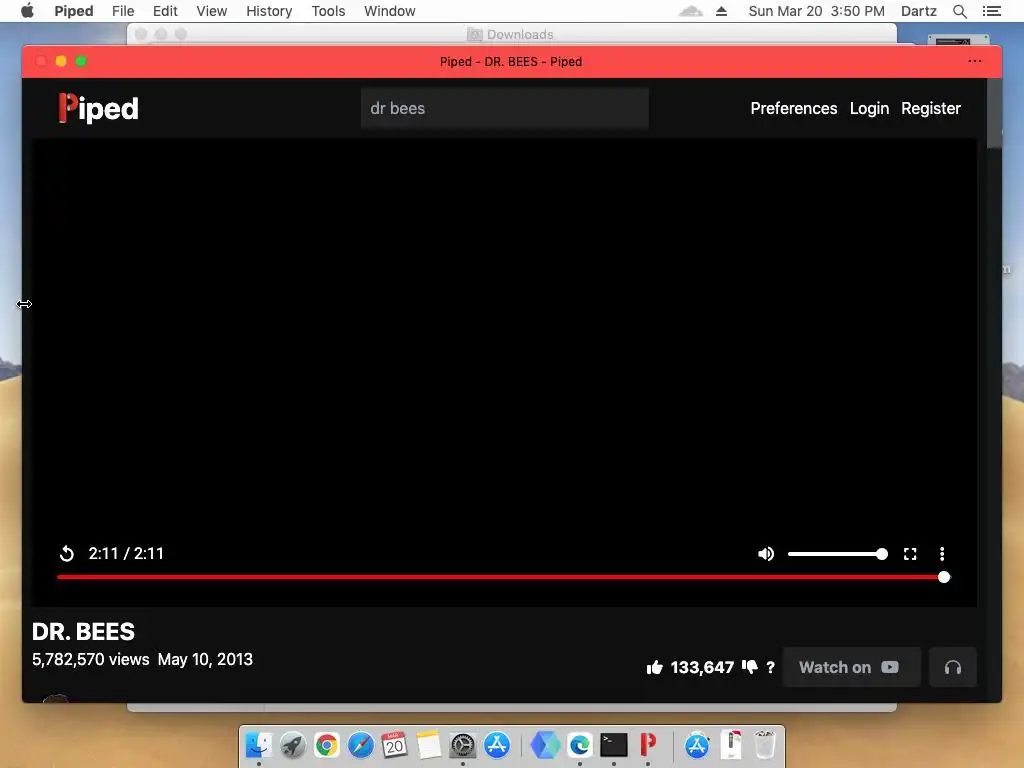
Task: Click the Dartz user name in menu bar
Action: click(918, 11)
